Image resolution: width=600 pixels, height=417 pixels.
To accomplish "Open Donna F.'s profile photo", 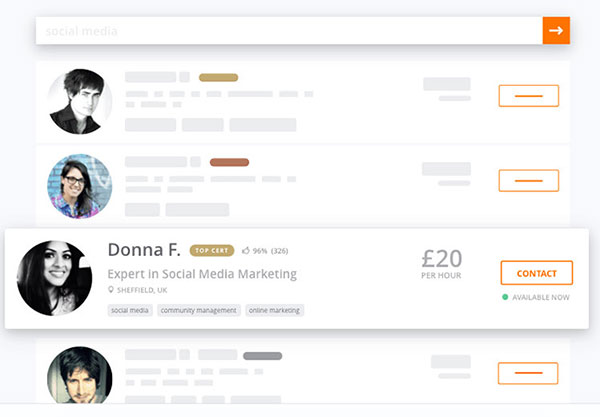I will point(55,278).
